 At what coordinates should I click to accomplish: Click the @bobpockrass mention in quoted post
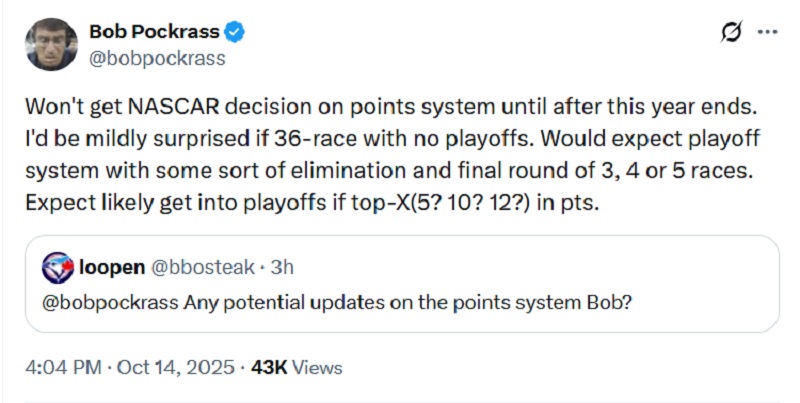tap(111, 302)
